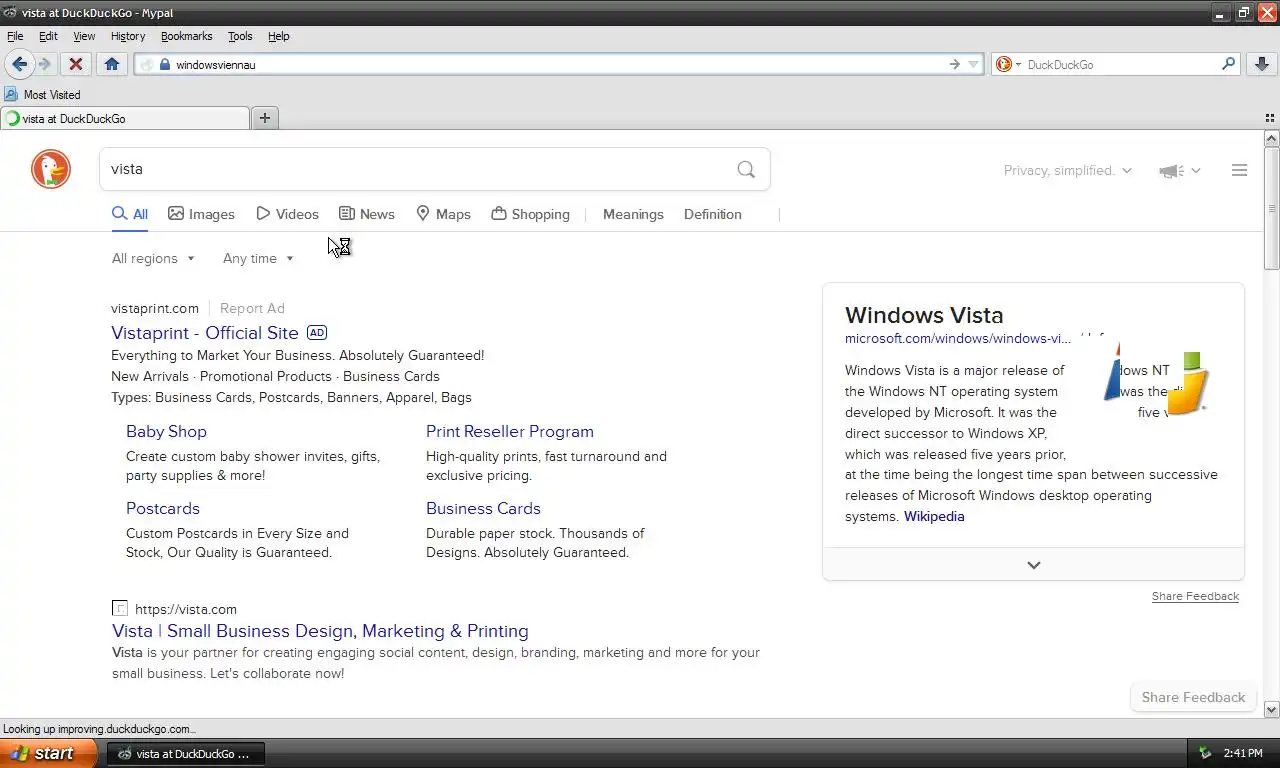Screen dimensions: 1280x768
Task: Open the All regions filter dropdown
Action: point(153,258)
